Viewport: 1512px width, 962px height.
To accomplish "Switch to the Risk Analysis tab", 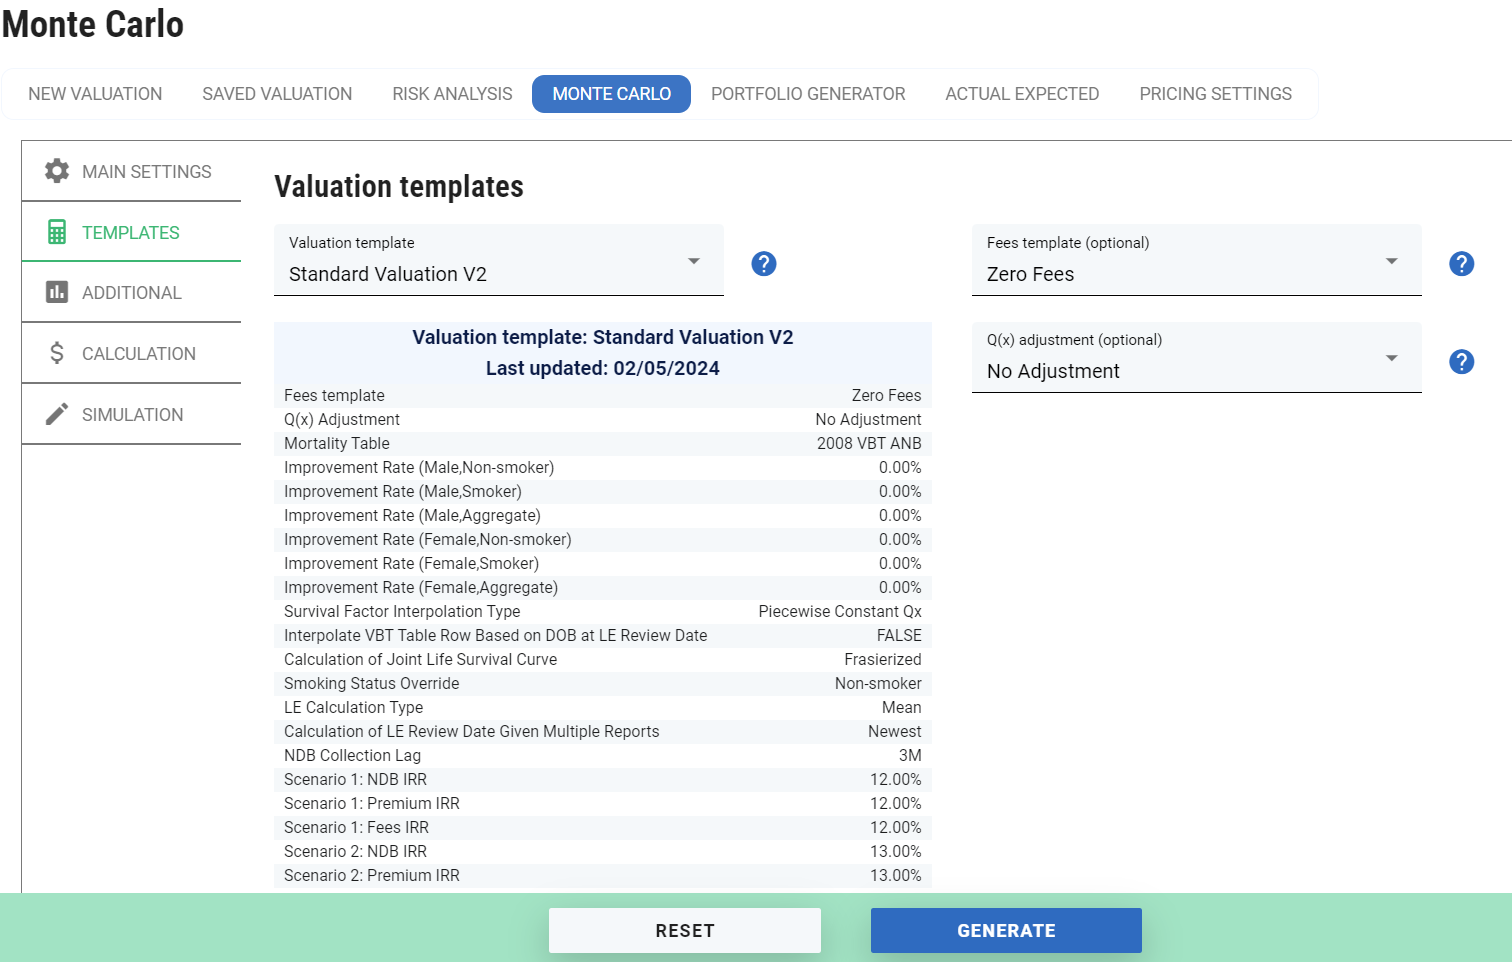I will click(452, 94).
